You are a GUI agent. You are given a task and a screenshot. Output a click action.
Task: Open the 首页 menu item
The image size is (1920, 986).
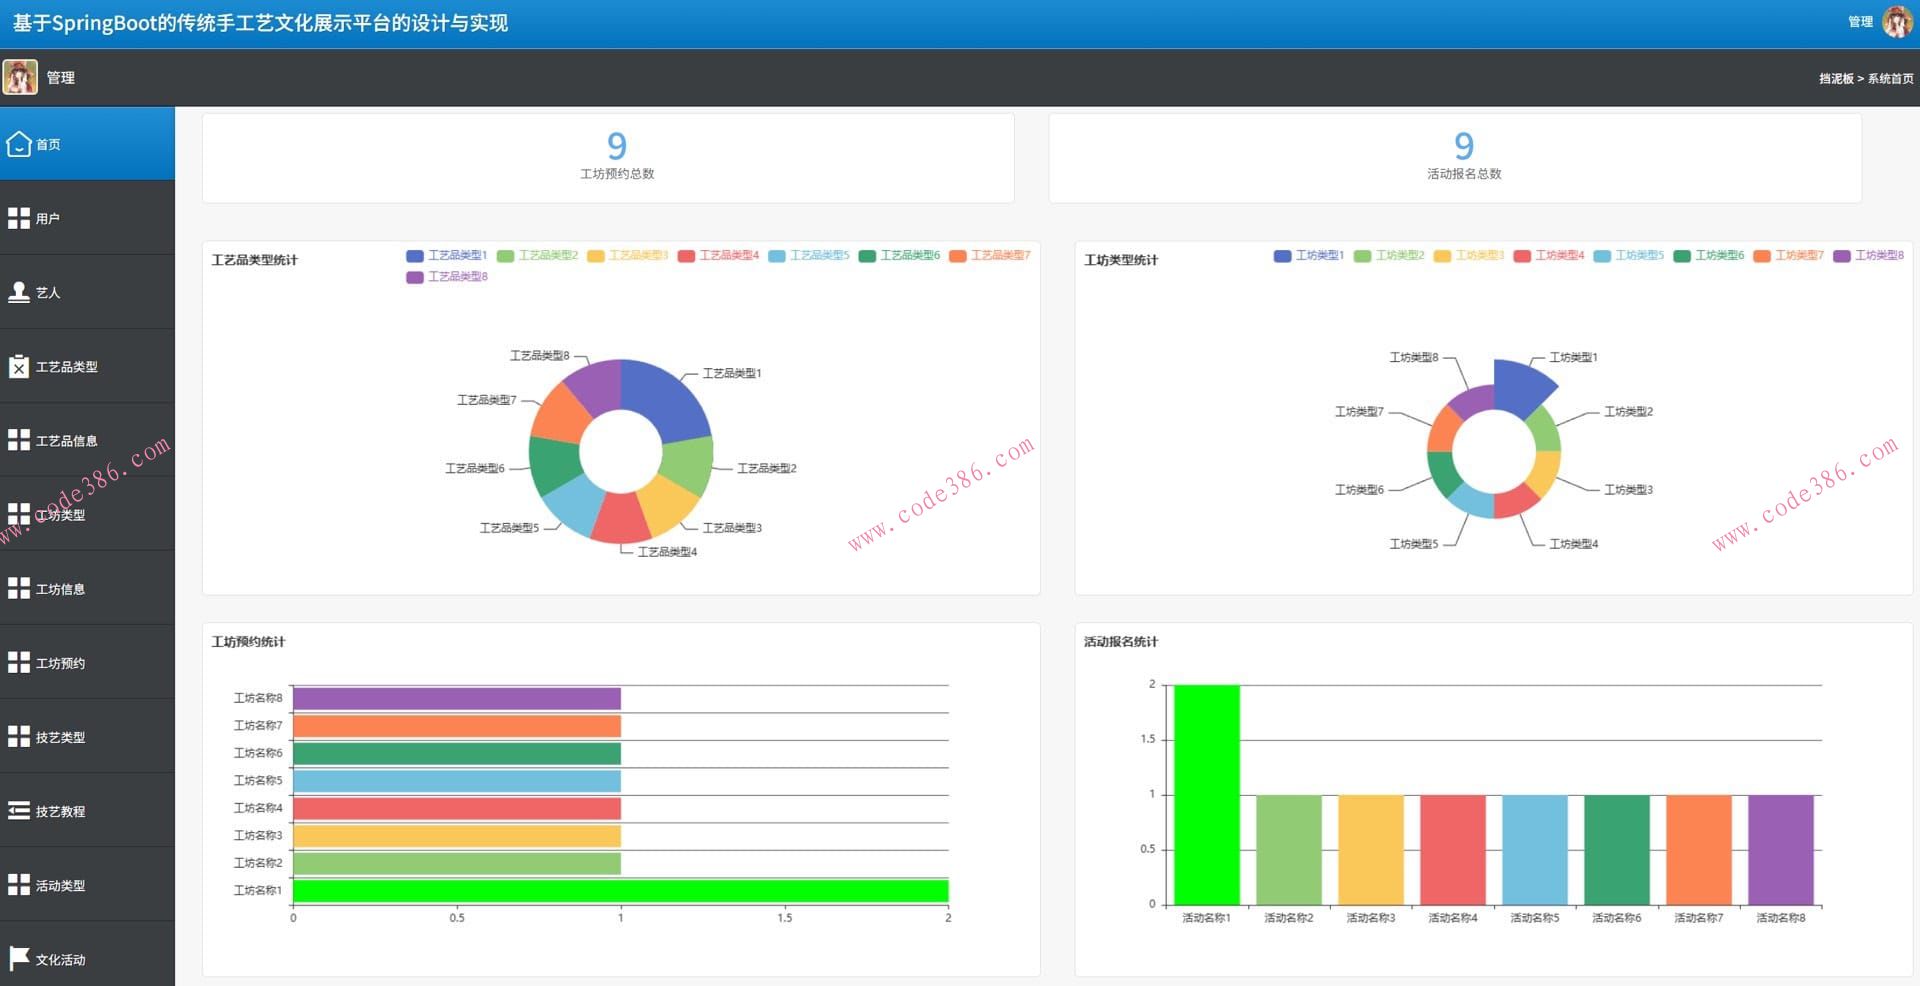[x=87, y=144]
